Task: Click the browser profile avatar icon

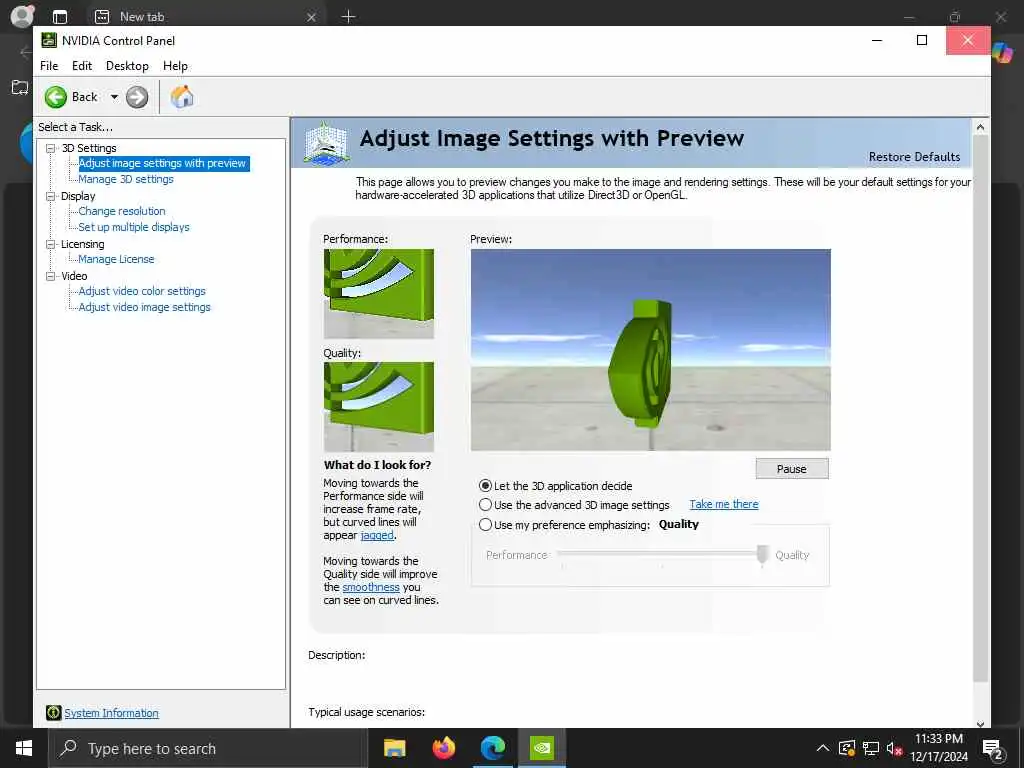Action: click(22, 16)
